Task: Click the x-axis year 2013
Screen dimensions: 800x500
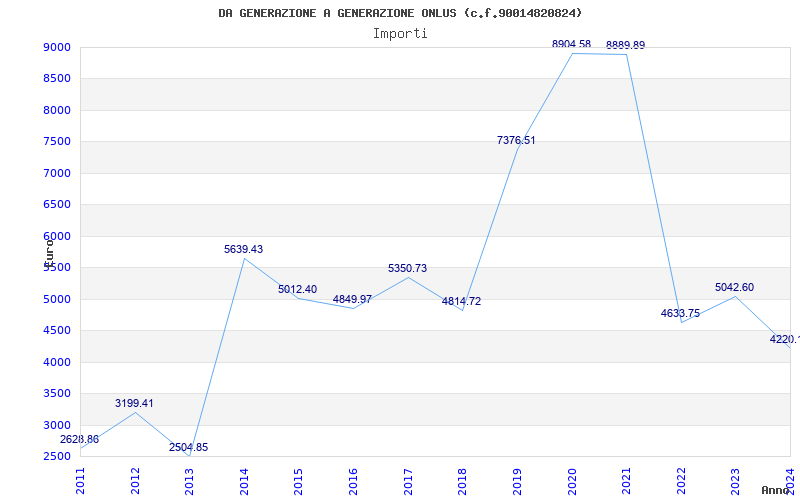Action: 189,481
